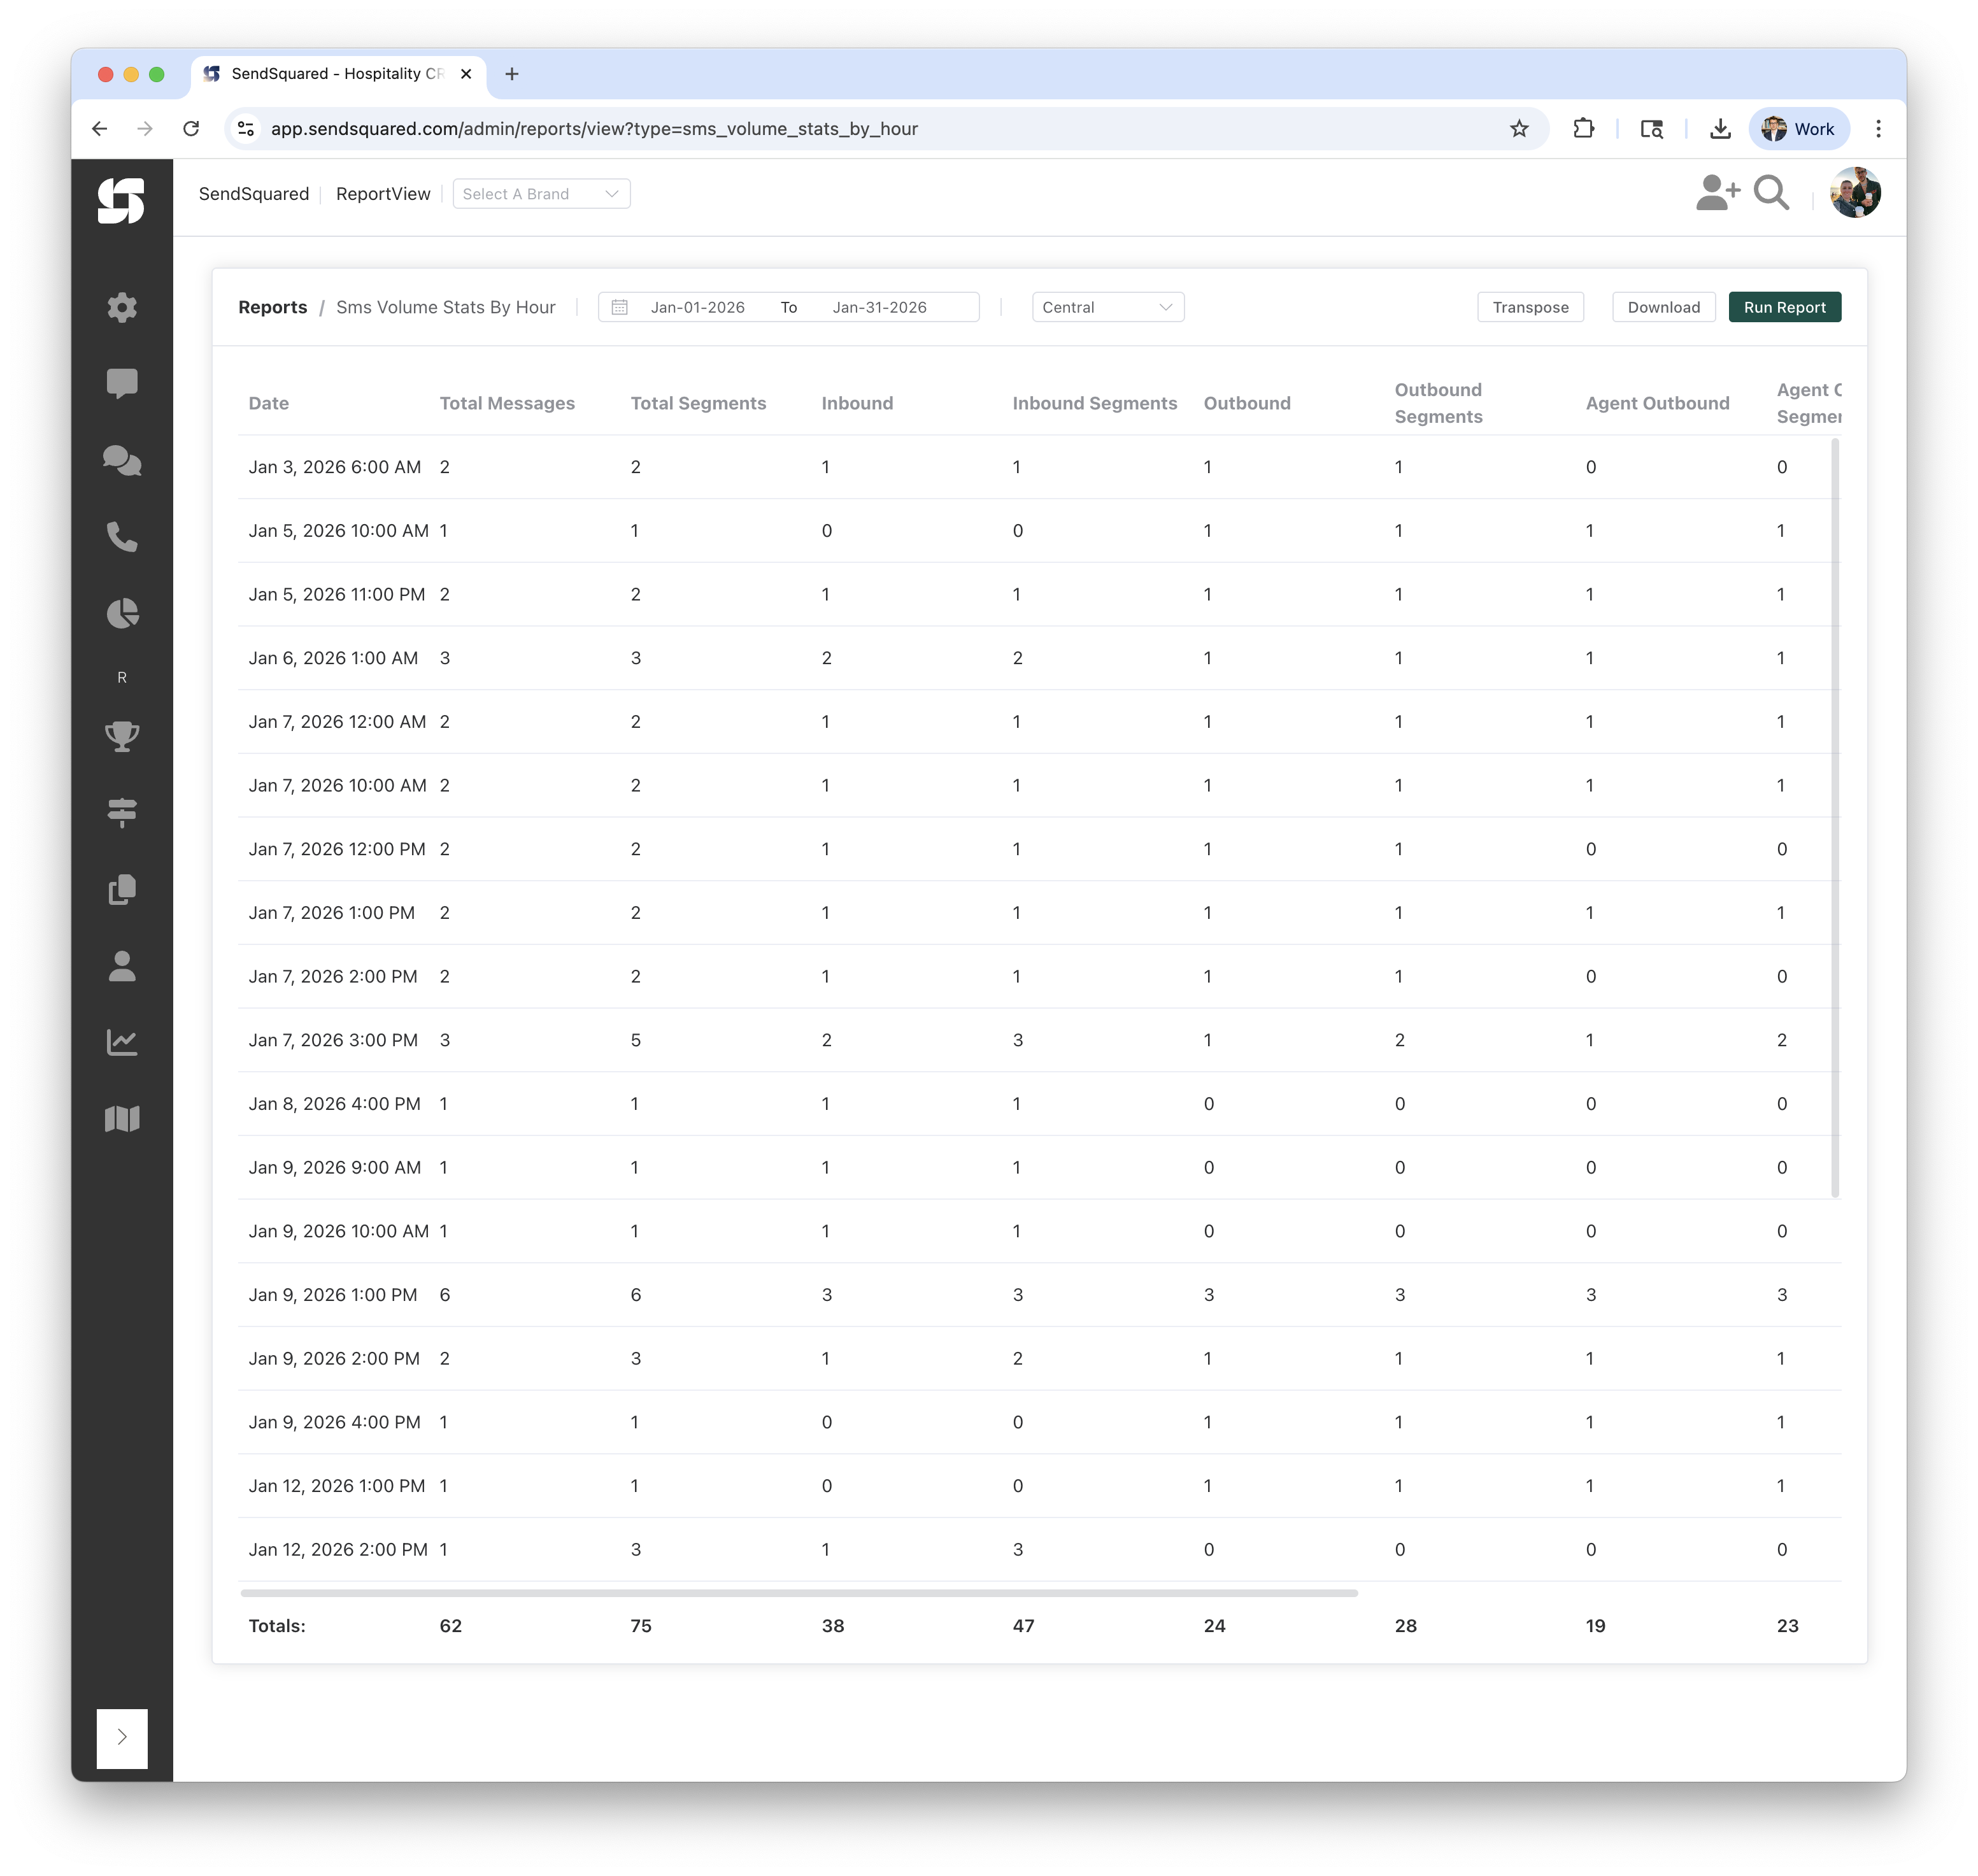
Task: Select the line chart analytics icon
Action: tap(122, 1042)
